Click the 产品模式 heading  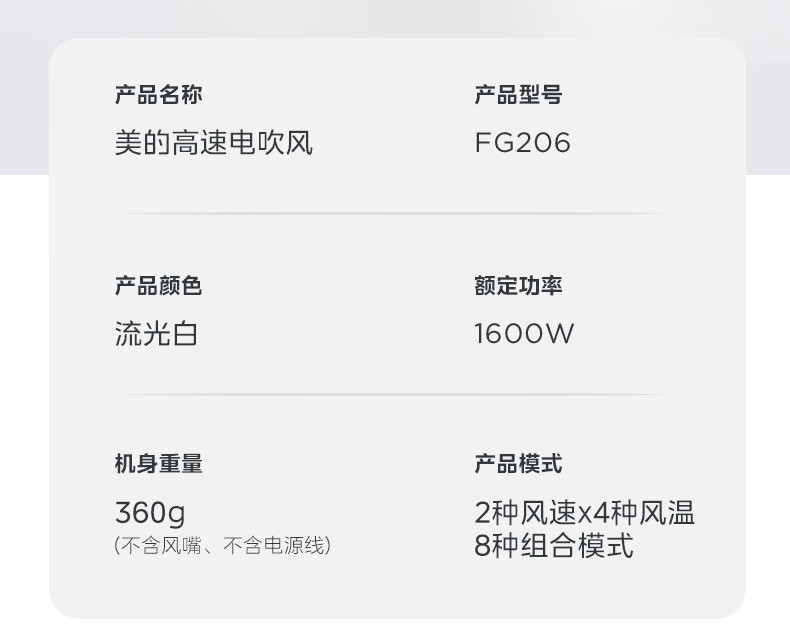click(518, 464)
